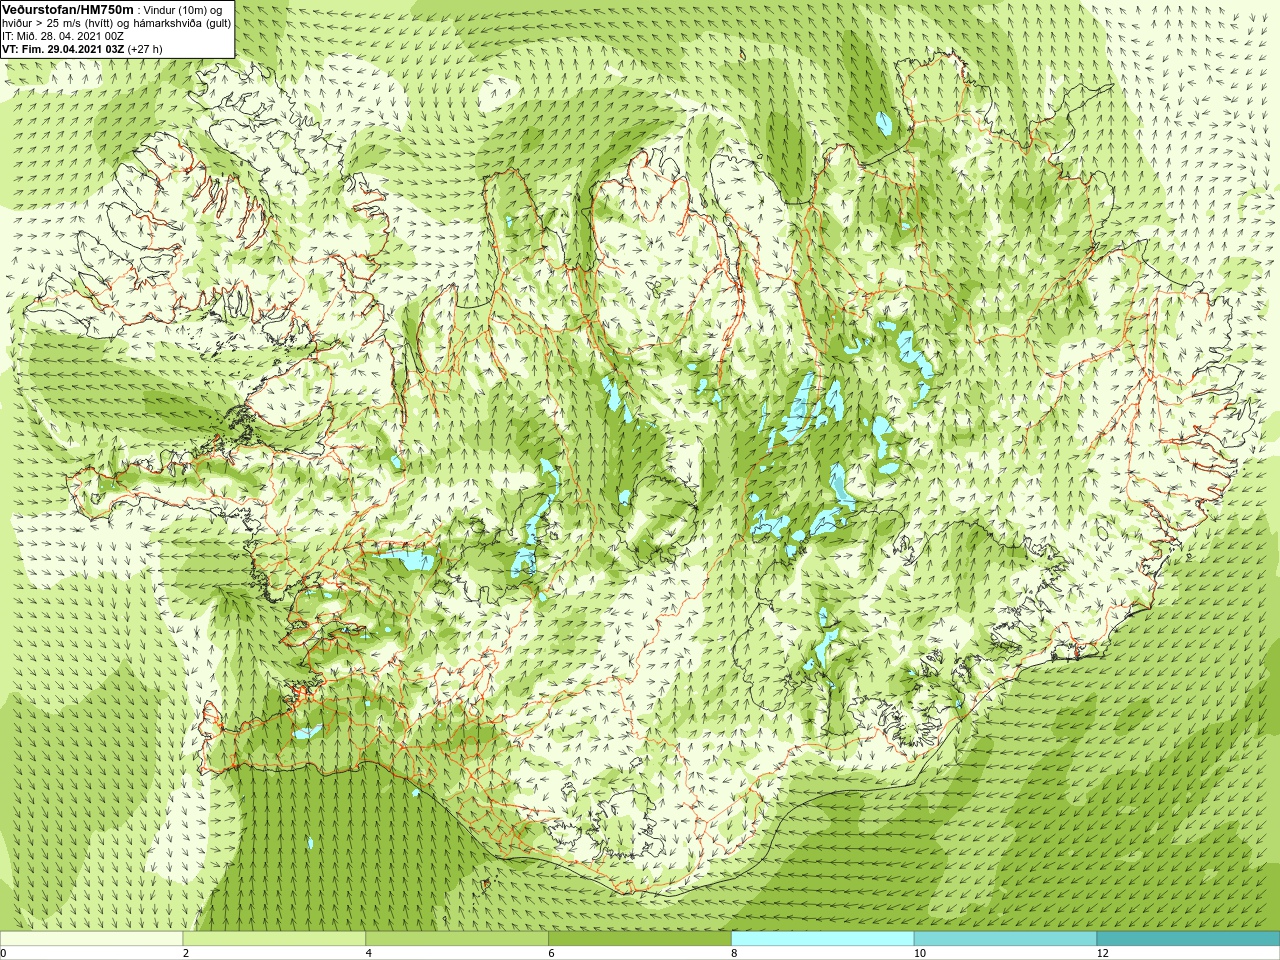This screenshot has width=1280, height=960.
Task: Click the cyan legend swatch between 10 and 12
Action: (x=1005, y=939)
